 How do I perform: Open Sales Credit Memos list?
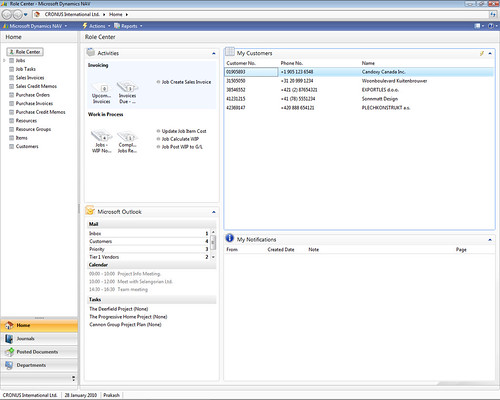[x=36, y=86]
